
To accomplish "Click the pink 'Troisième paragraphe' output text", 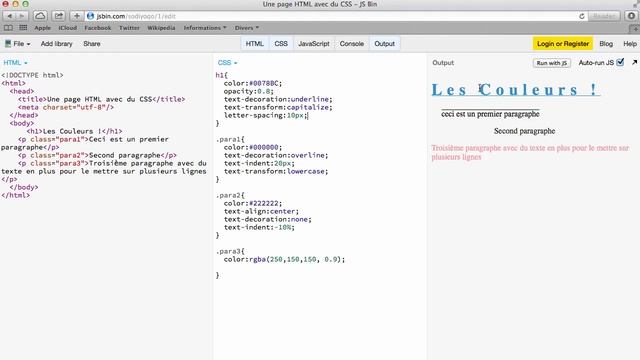I will 530,152.
